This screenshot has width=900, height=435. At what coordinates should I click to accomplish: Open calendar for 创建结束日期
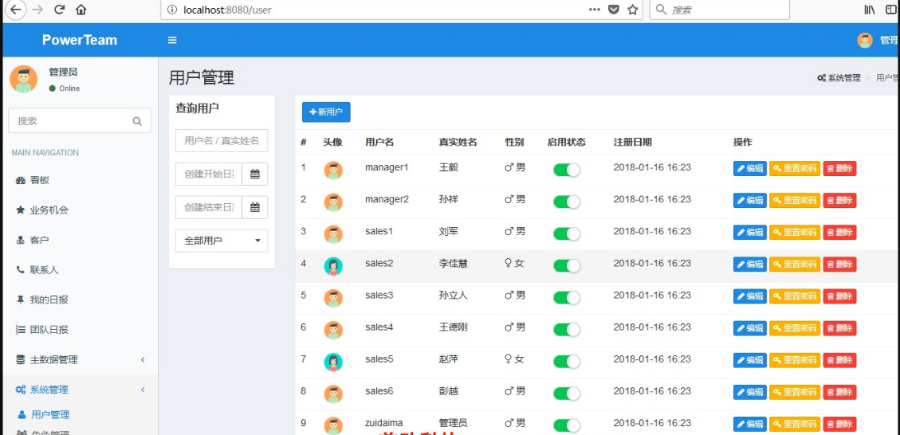point(255,208)
